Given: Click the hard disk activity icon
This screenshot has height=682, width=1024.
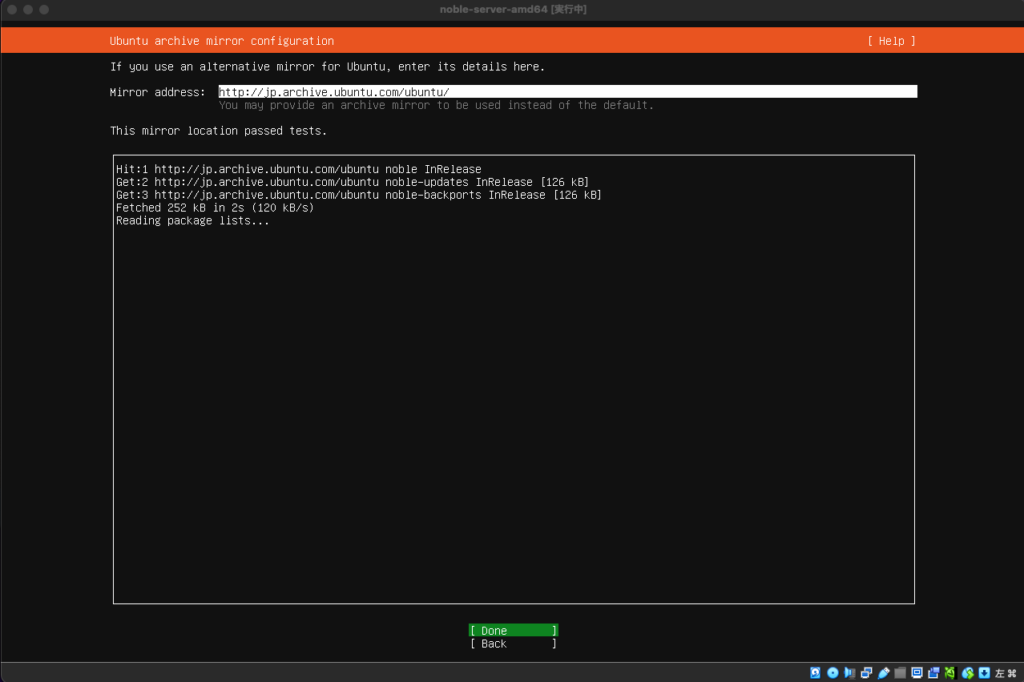Looking at the screenshot, I should pos(815,673).
